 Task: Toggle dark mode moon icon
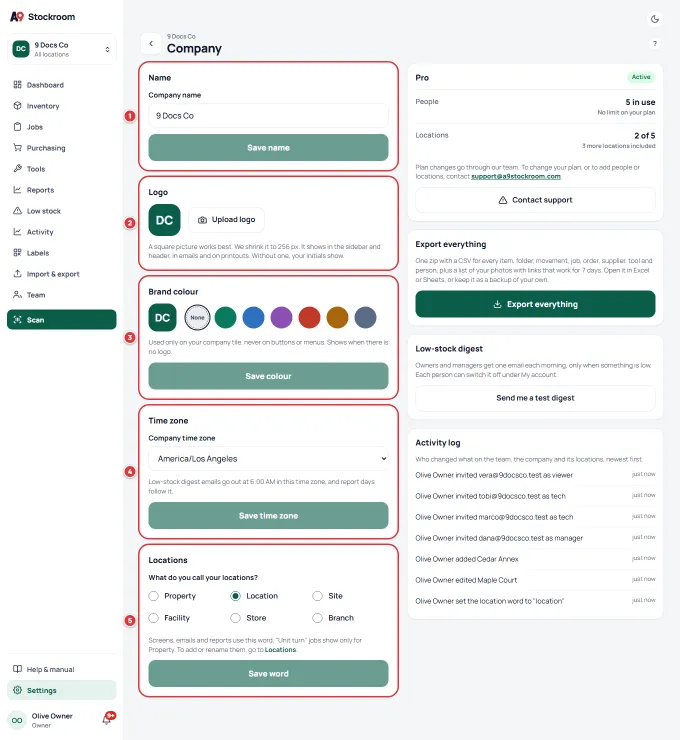pyautogui.click(x=655, y=19)
